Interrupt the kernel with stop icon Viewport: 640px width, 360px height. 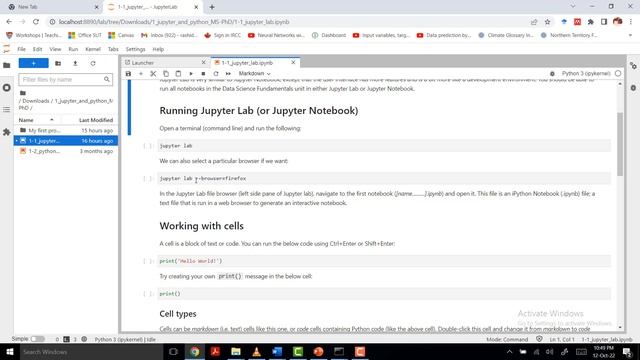[x=203, y=73]
